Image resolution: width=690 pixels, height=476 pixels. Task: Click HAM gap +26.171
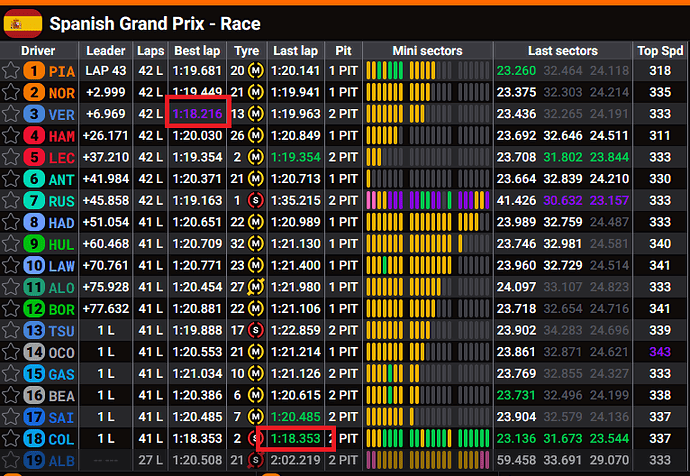point(106,135)
